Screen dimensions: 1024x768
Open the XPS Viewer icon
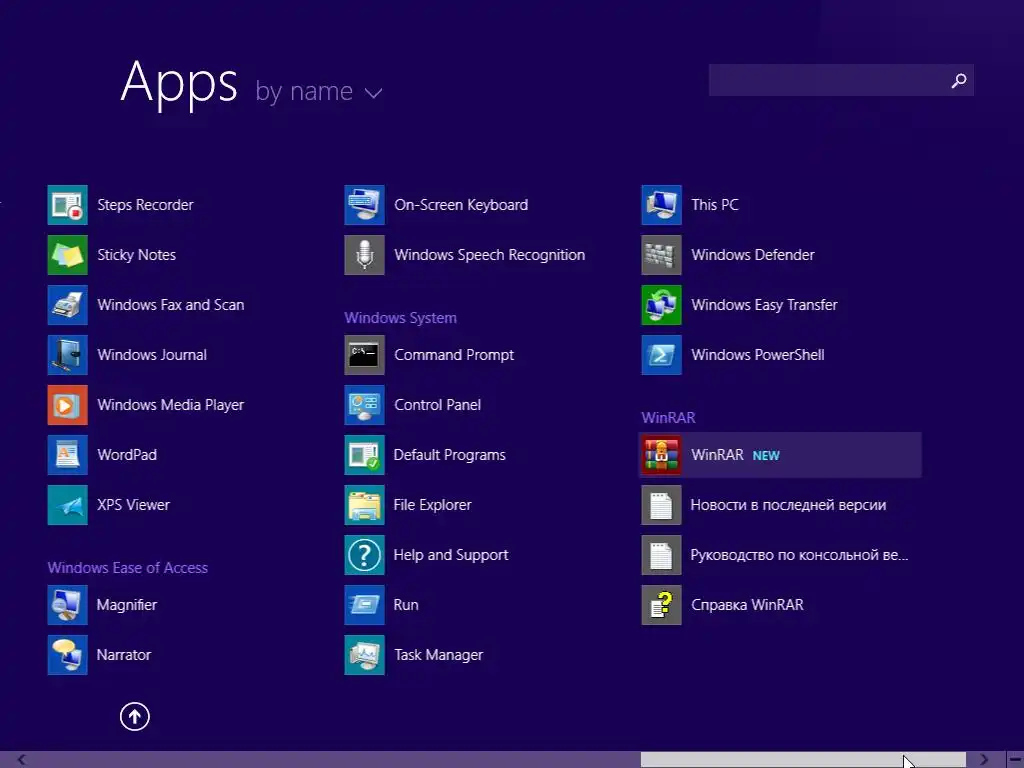[67, 505]
